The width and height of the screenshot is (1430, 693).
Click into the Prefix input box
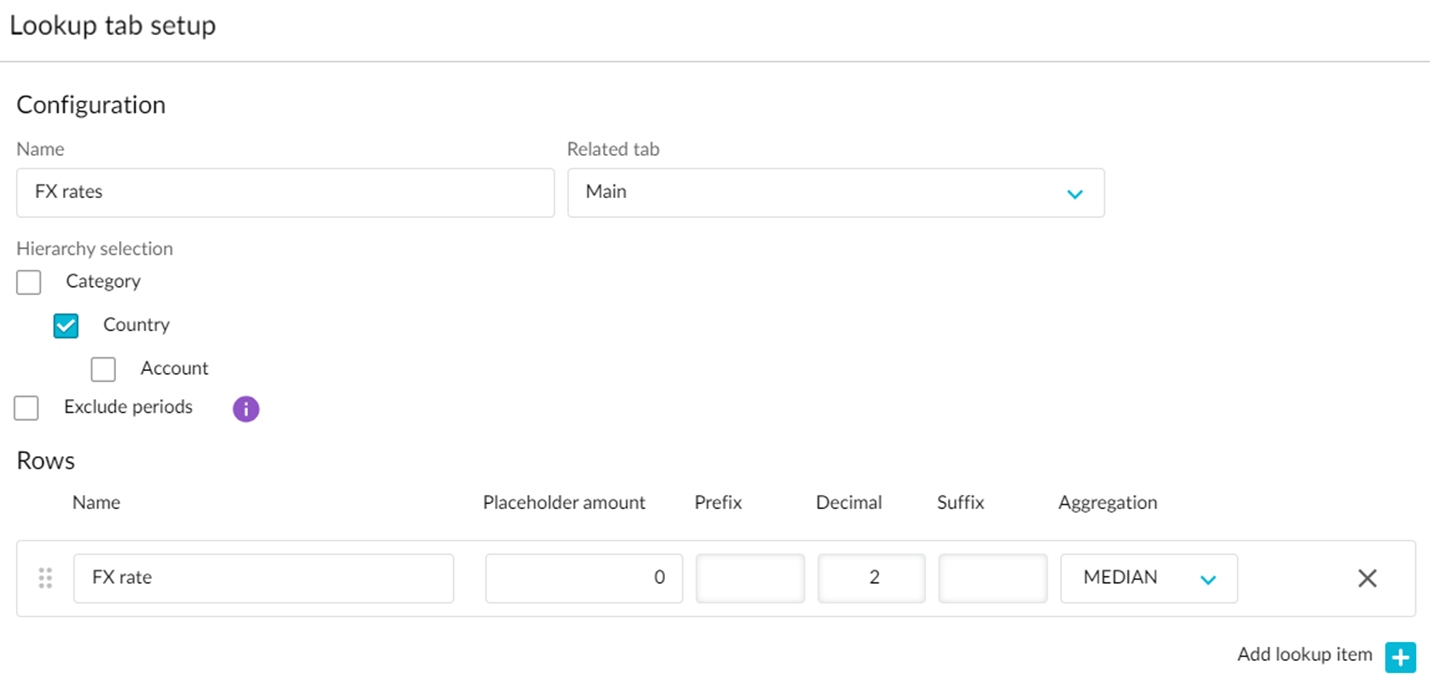[x=750, y=578]
